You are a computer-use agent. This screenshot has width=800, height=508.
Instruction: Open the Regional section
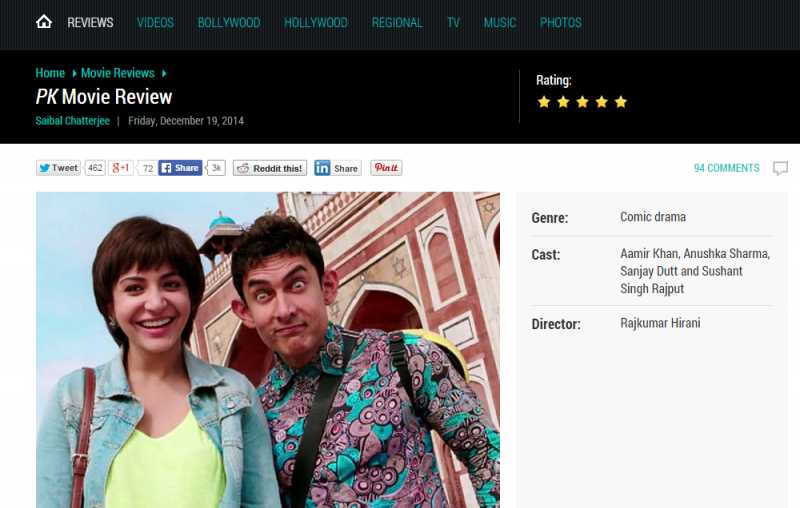pyautogui.click(x=397, y=22)
